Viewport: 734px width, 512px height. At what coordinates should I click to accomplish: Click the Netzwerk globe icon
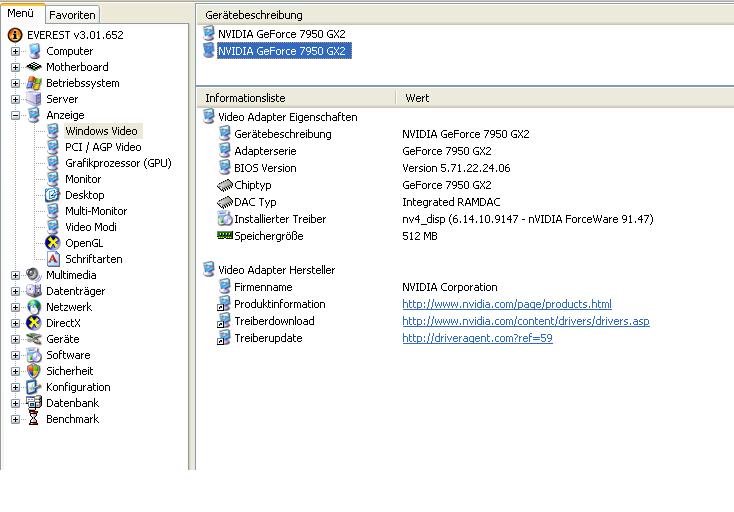[x=34, y=307]
